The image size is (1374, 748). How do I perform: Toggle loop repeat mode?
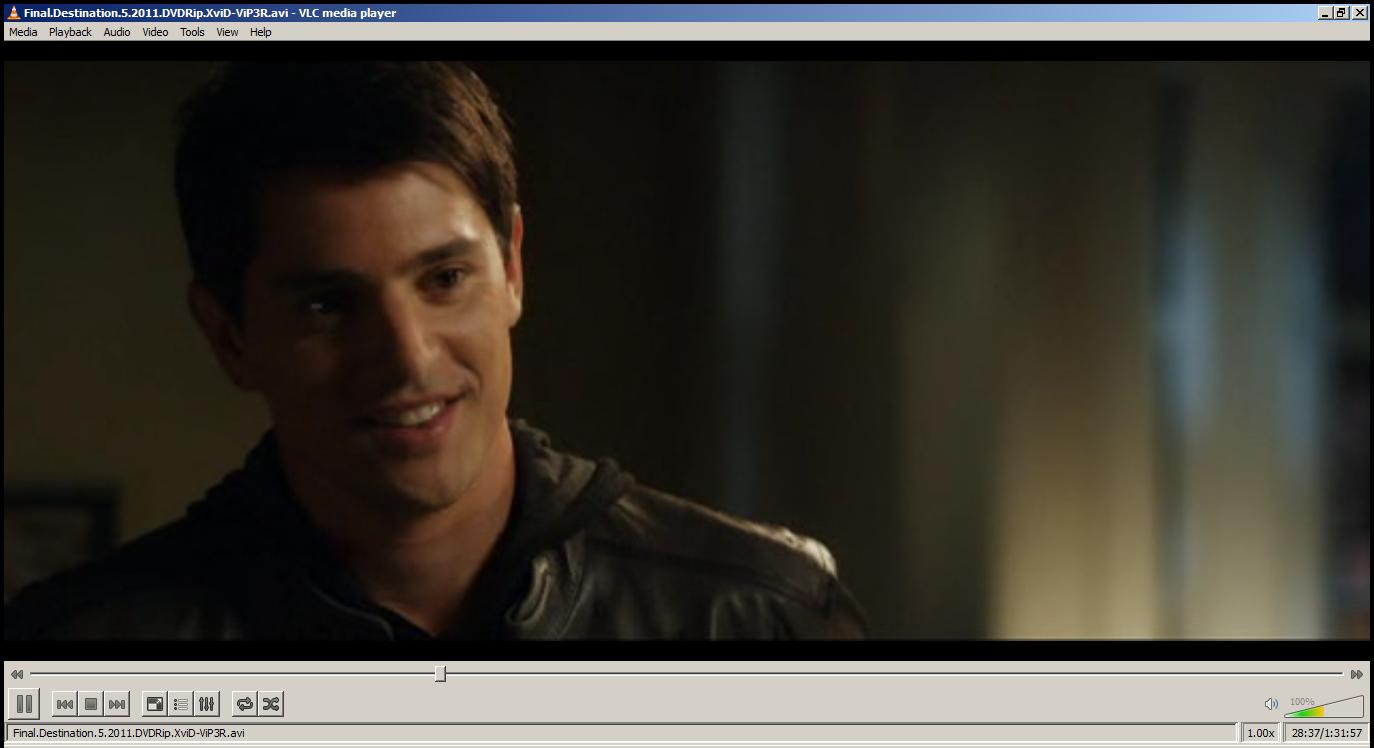(245, 704)
